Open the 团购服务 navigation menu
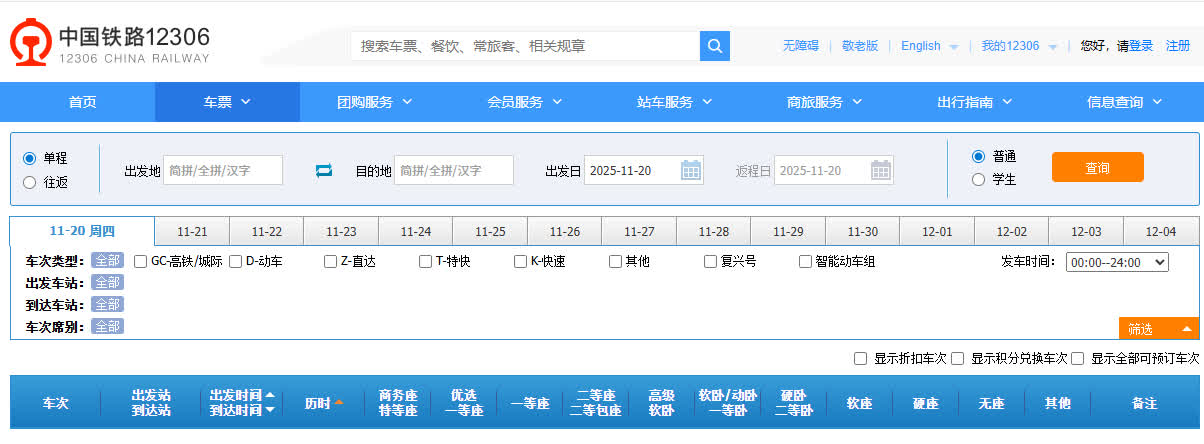1204x444 pixels. click(x=375, y=102)
